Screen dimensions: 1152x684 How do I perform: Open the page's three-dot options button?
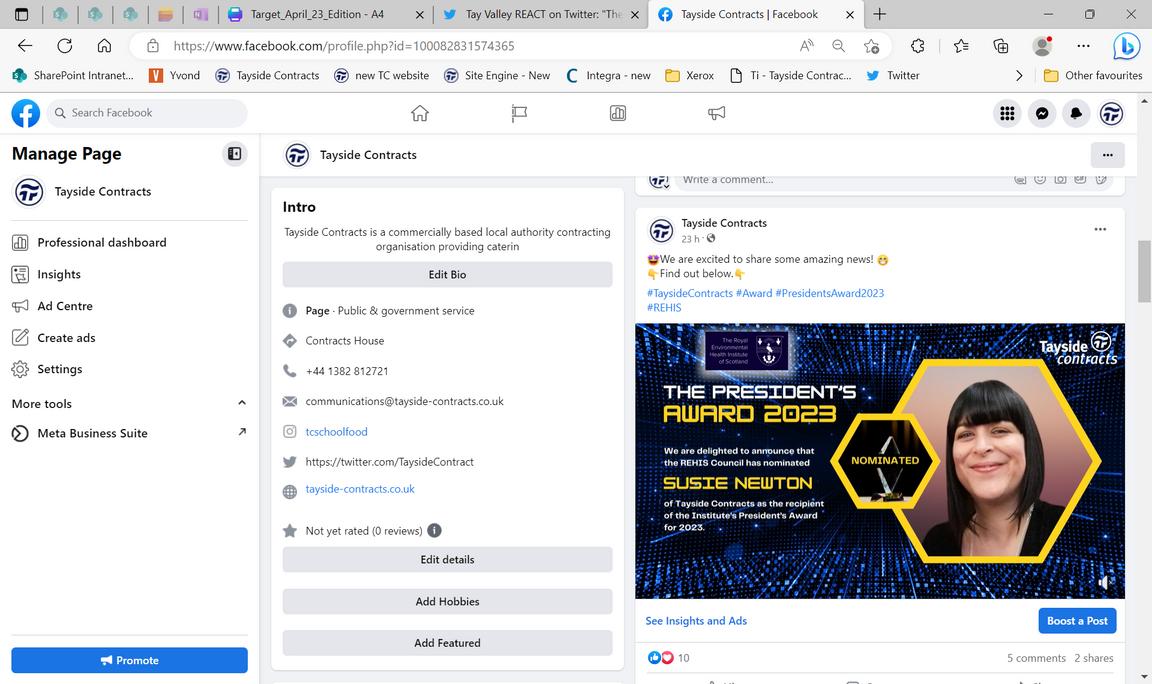pyautogui.click(x=1107, y=155)
